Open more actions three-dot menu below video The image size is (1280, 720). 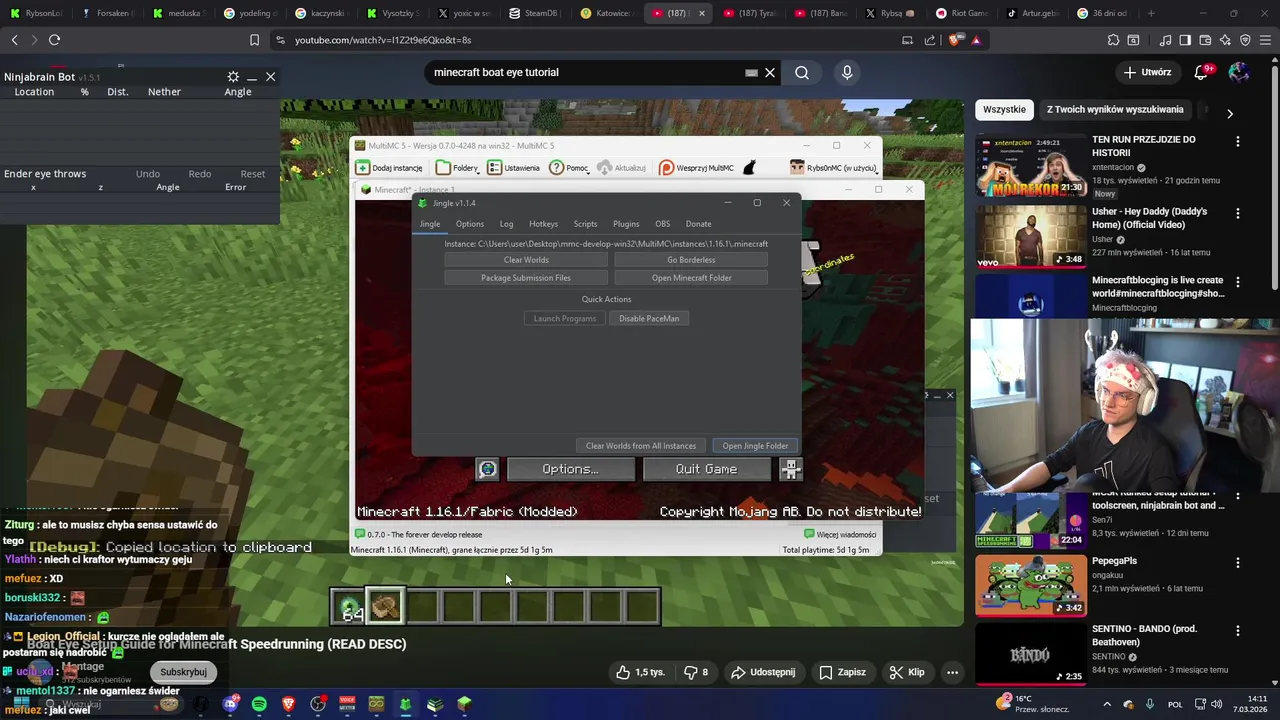click(x=952, y=672)
